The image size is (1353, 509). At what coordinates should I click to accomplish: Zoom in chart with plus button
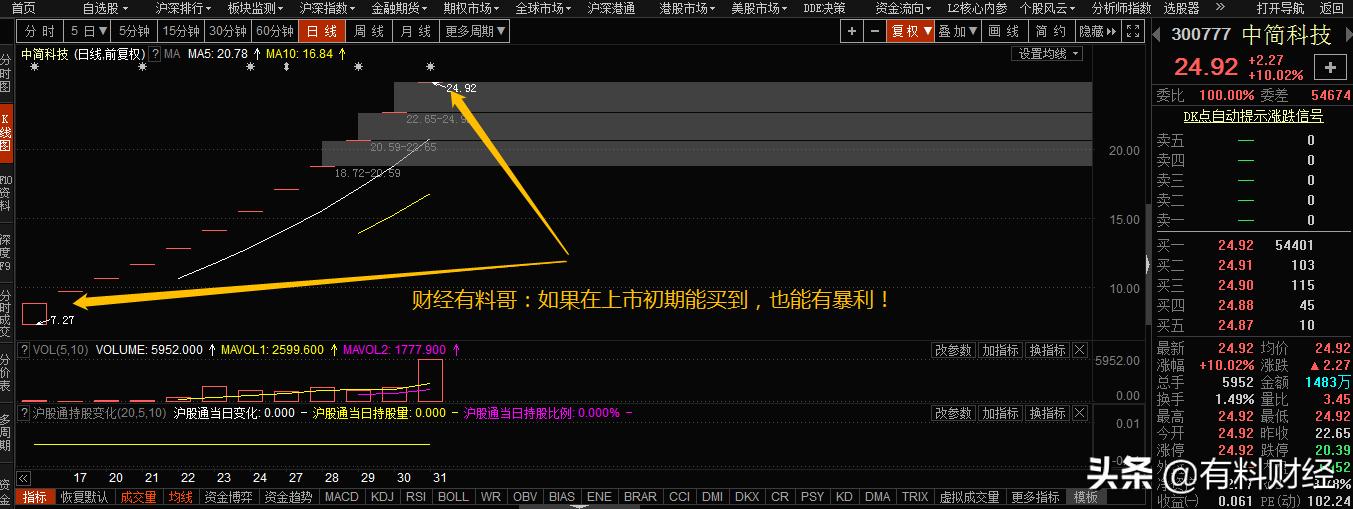tap(851, 31)
